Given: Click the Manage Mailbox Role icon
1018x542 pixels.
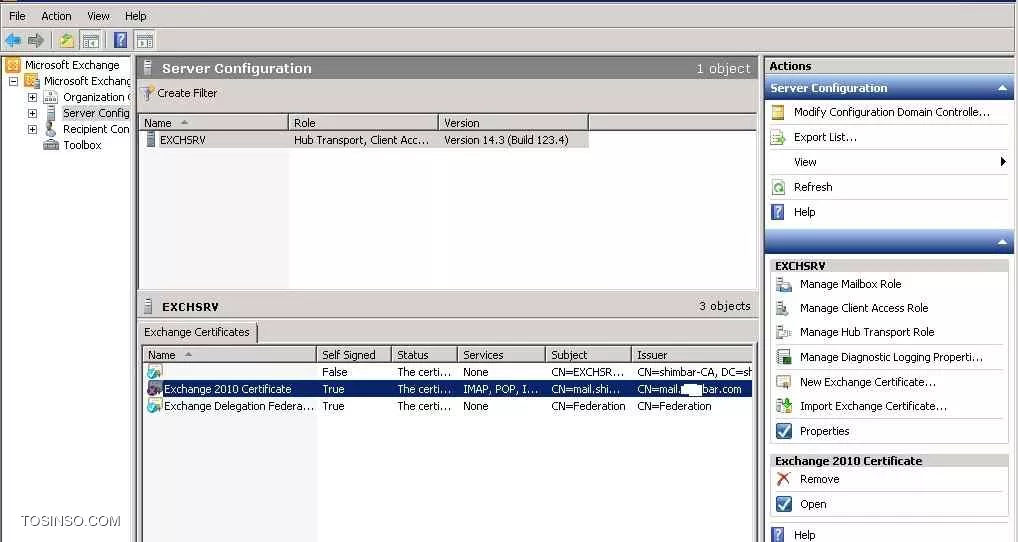Looking at the screenshot, I should pos(784,284).
